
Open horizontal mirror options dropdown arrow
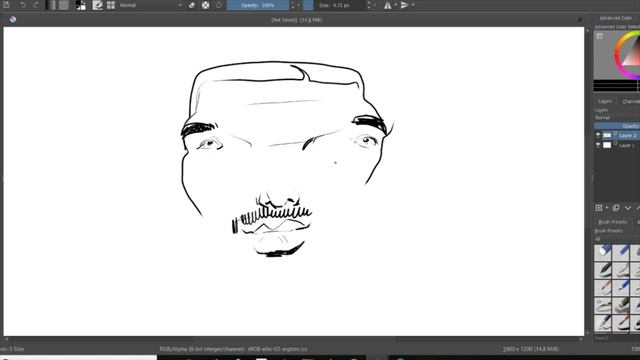396,5
